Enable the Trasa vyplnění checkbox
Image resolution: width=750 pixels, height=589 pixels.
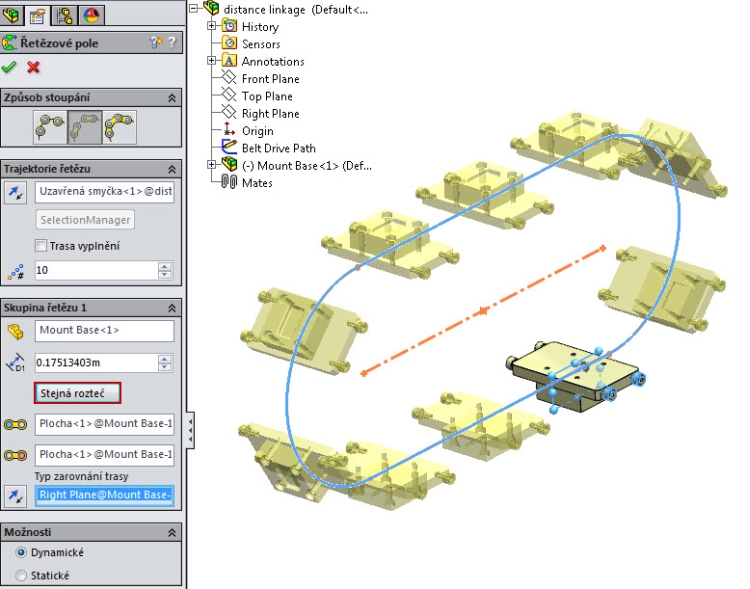(x=41, y=246)
